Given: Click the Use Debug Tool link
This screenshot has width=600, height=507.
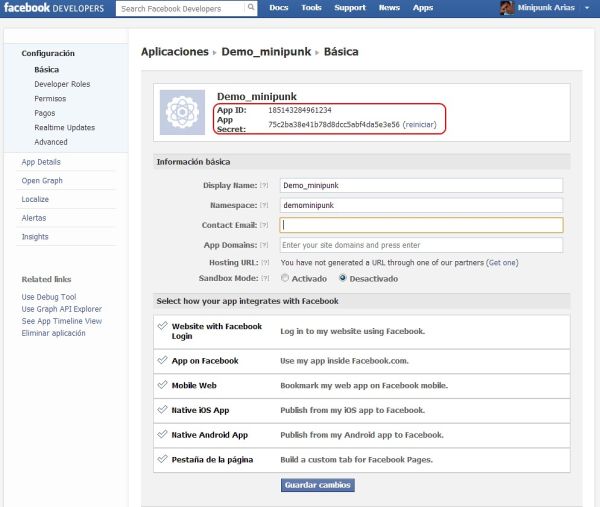Looking at the screenshot, I should [49, 297].
